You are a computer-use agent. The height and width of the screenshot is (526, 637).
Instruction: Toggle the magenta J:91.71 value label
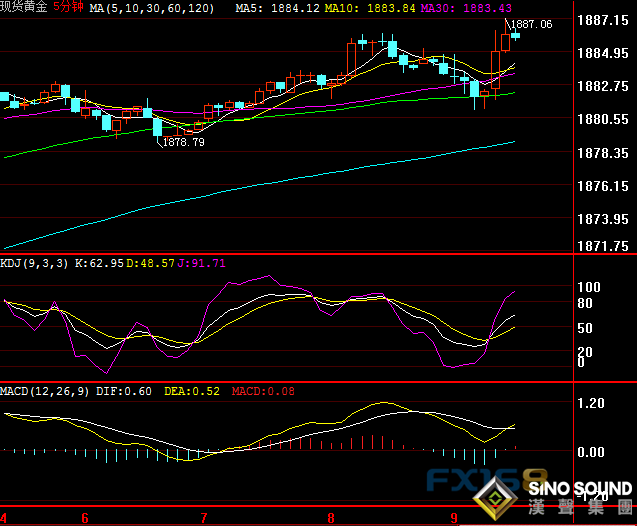tap(203, 264)
